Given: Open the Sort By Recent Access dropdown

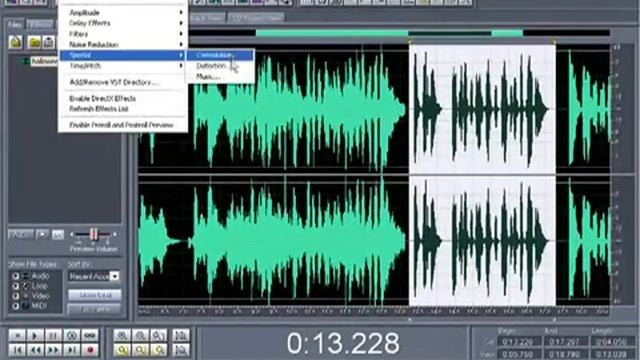Looking at the screenshot, I should [94, 276].
